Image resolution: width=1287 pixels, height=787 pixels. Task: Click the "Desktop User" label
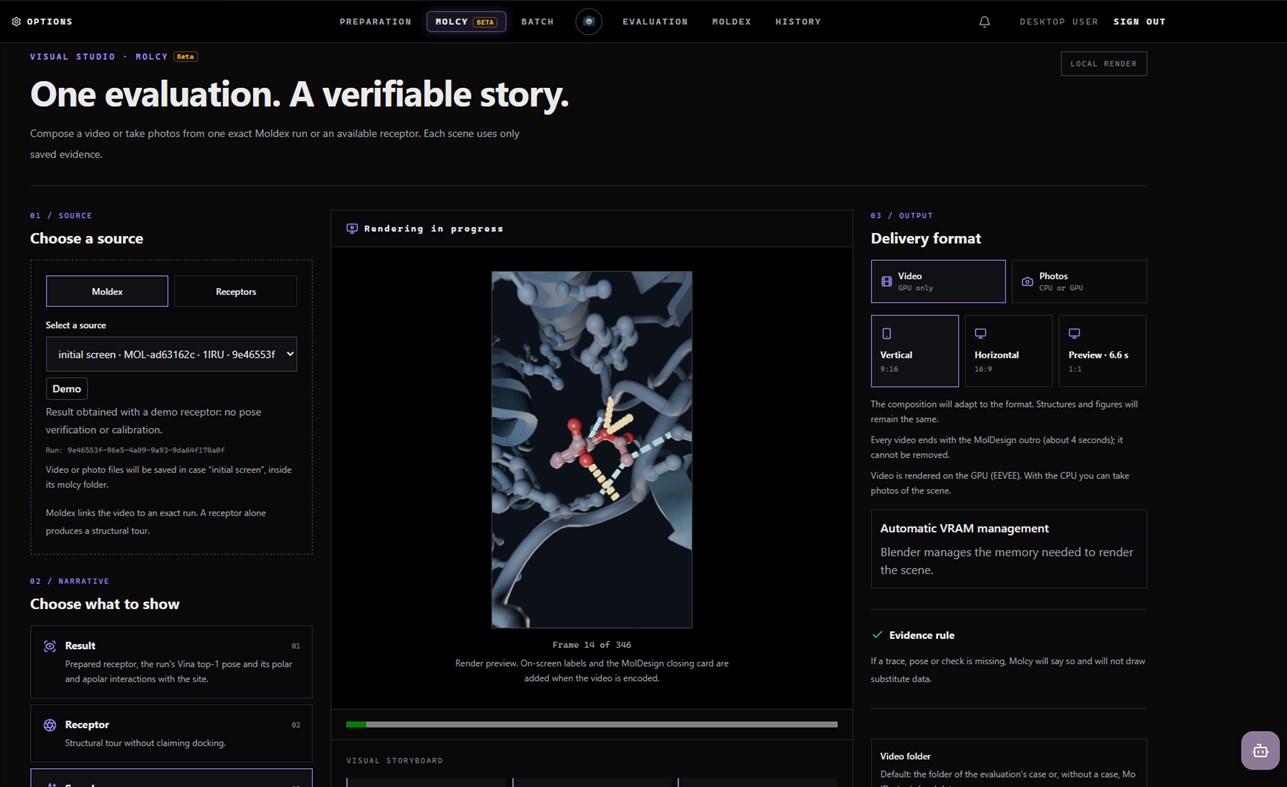(1058, 21)
